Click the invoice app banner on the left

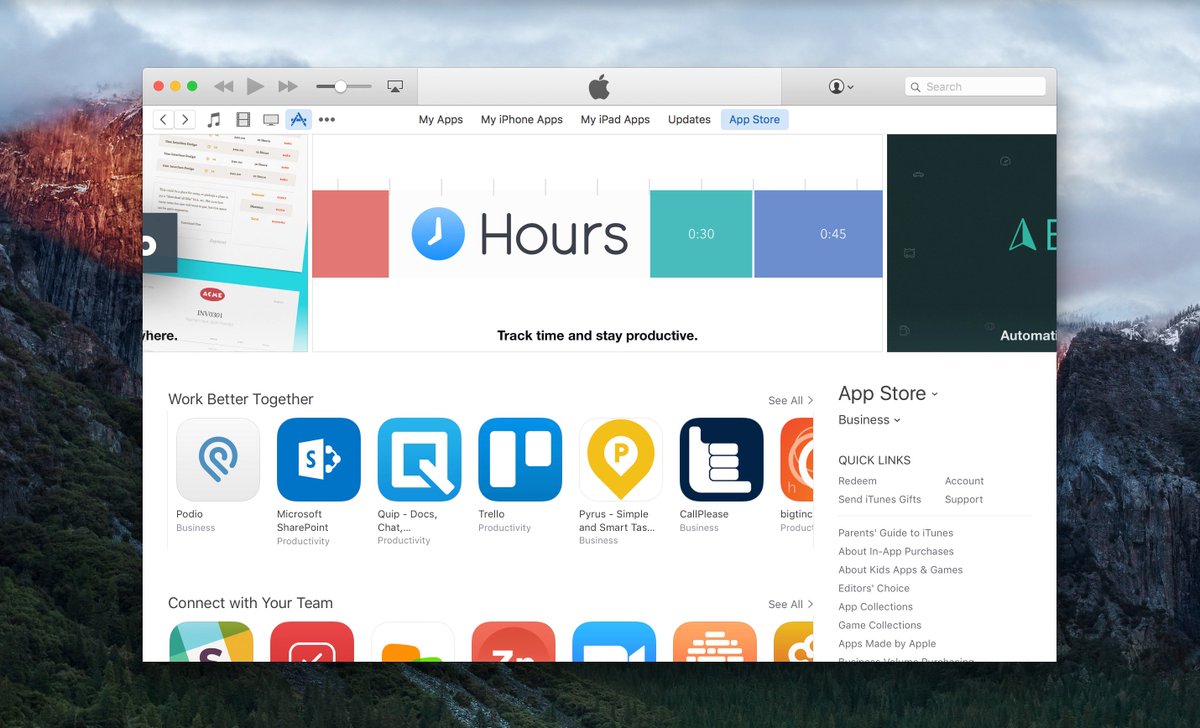(225, 243)
